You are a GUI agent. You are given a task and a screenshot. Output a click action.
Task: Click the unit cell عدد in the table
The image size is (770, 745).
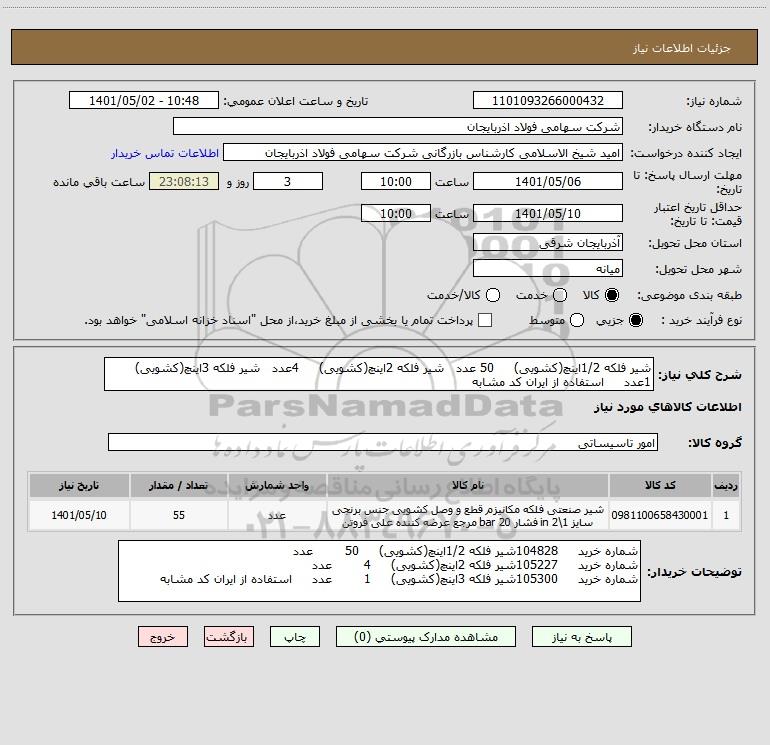point(277,515)
